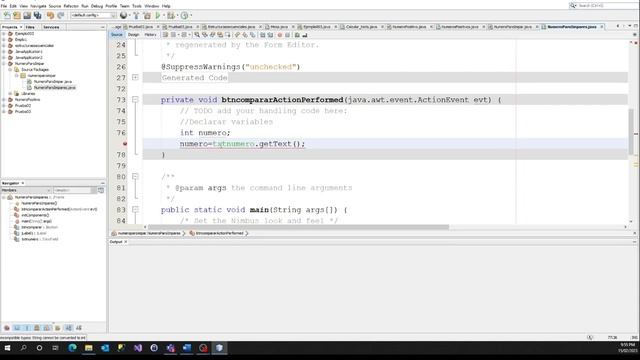Click the Search input field
Image resolution: width=640 pixels, height=360 pixels.
point(607,6)
